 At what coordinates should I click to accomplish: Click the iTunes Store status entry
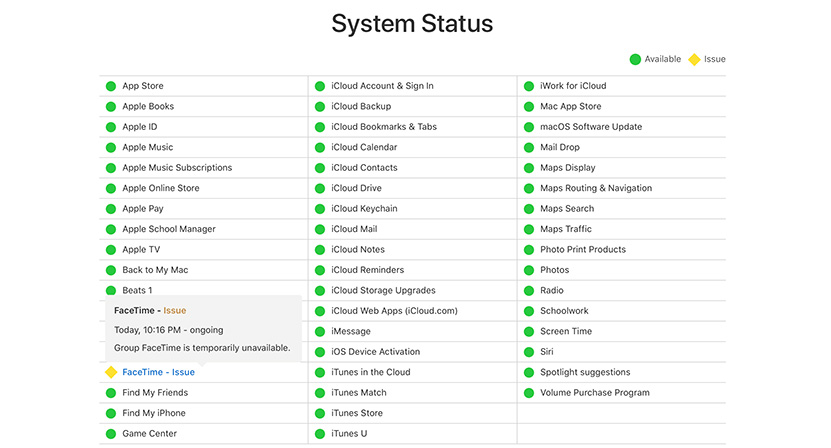(412, 413)
